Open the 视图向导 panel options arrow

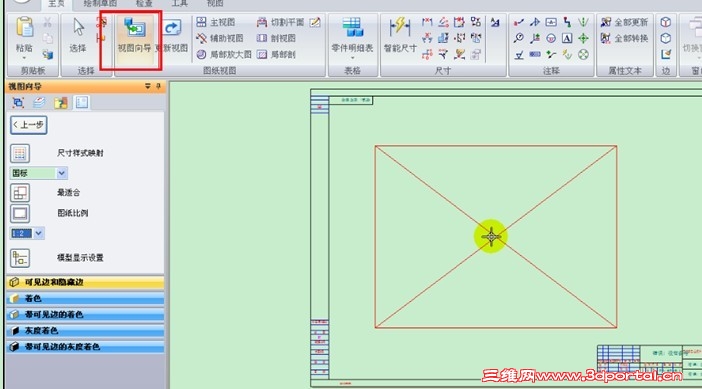(148, 86)
